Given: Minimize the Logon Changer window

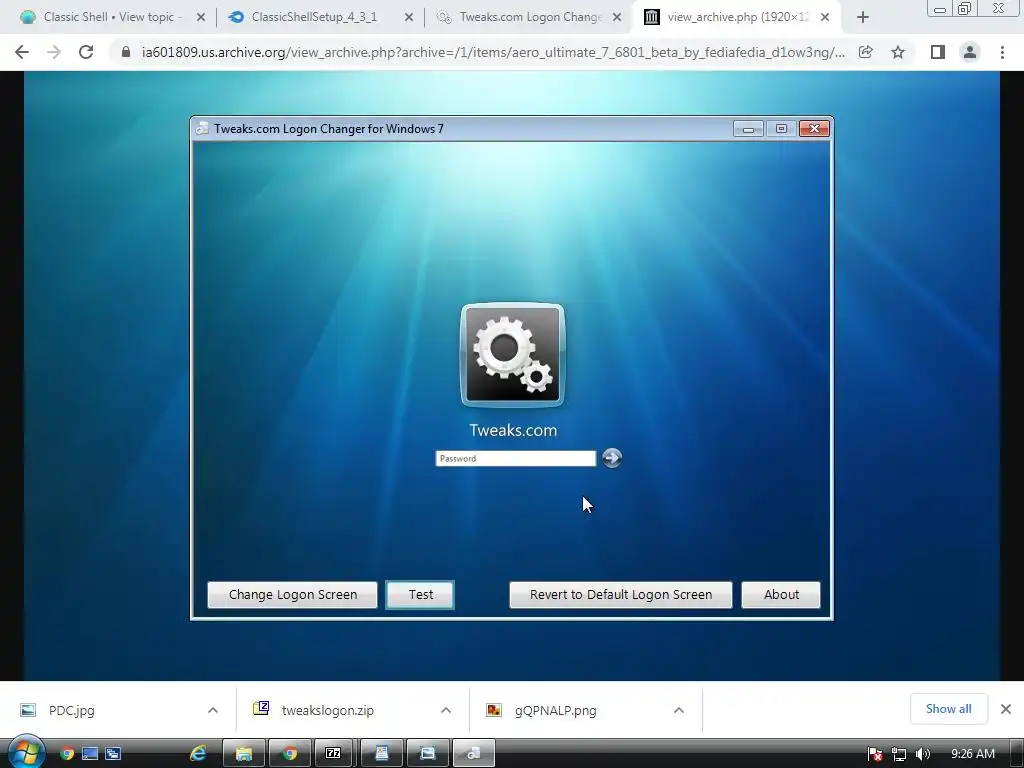Looking at the screenshot, I should click(x=748, y=129).
